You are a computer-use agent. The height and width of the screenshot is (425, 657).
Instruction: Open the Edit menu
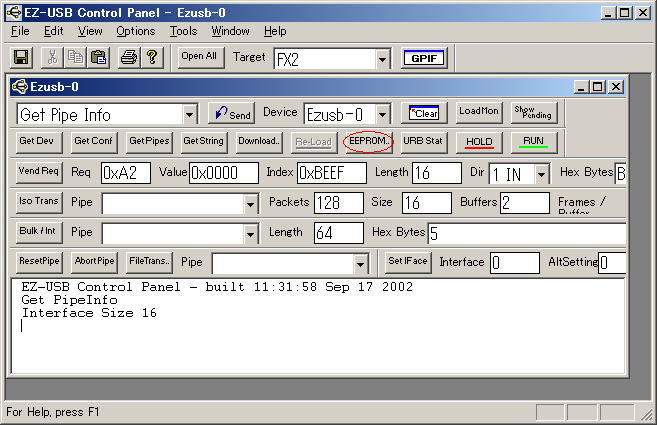(x=54, y=31)
